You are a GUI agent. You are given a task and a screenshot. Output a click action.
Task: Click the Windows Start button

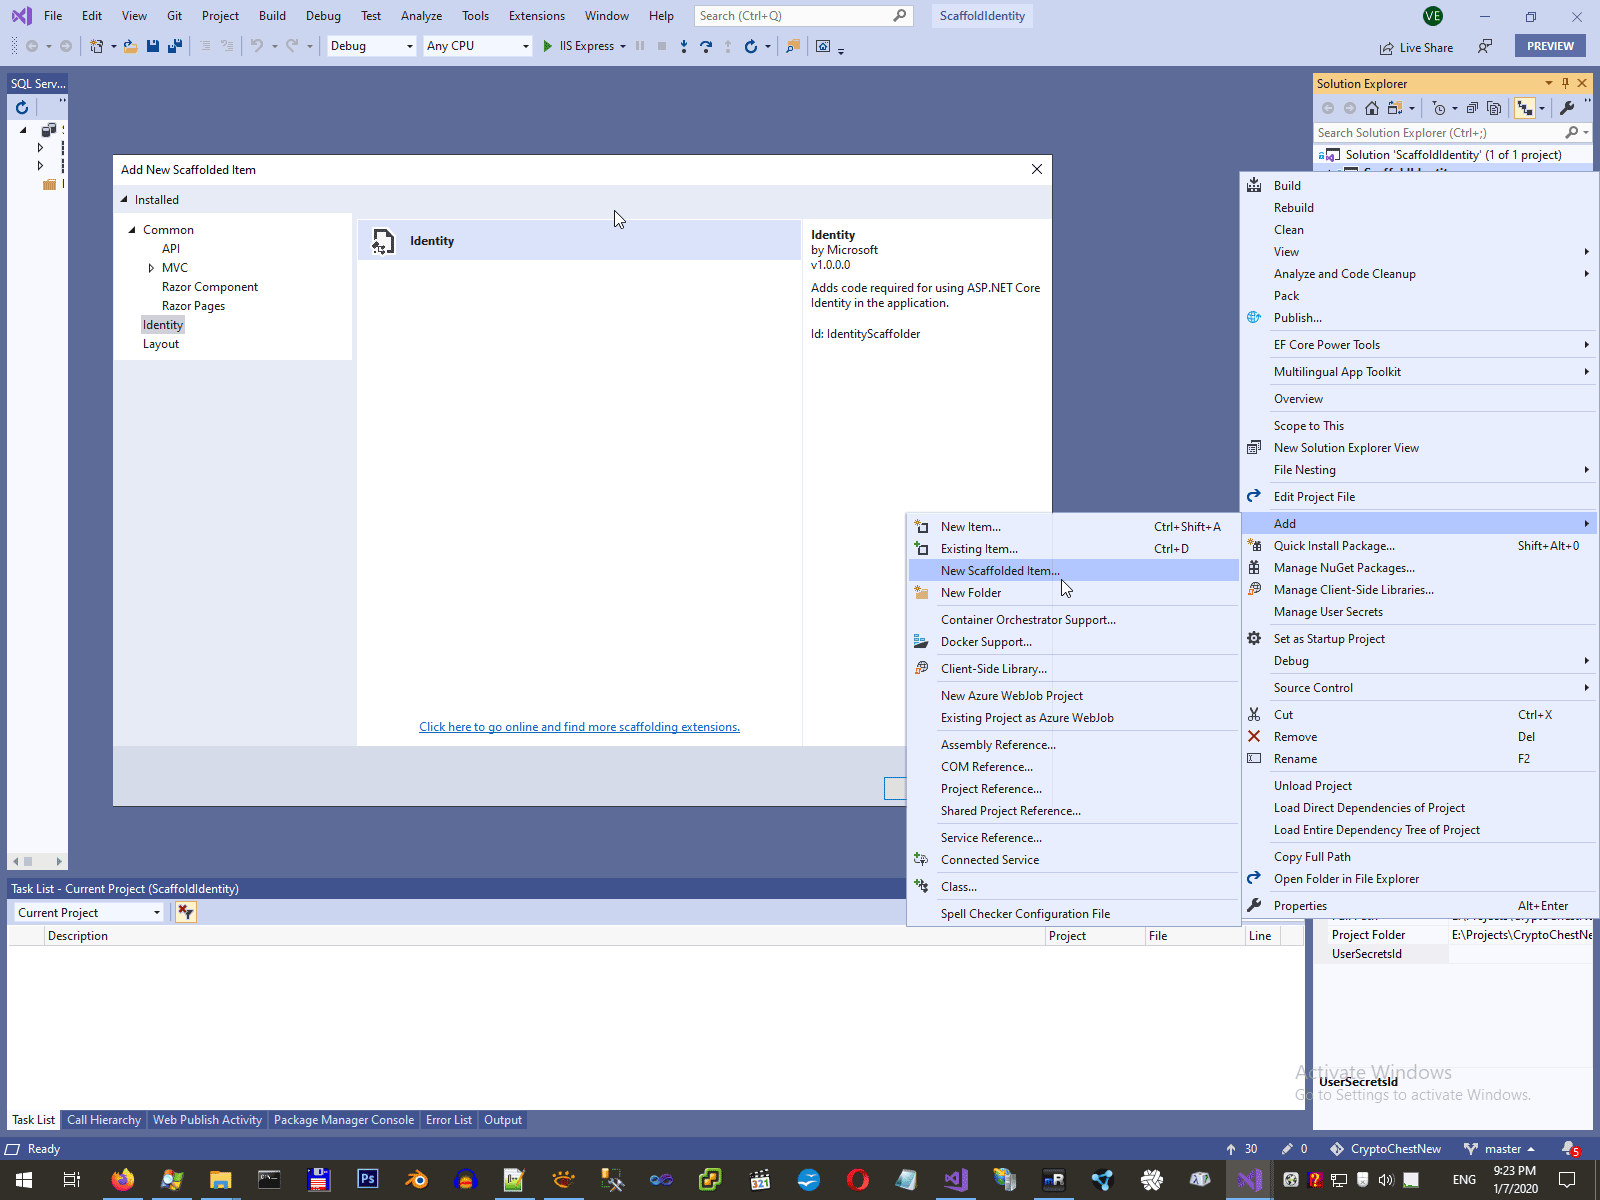click(24, 1180)
